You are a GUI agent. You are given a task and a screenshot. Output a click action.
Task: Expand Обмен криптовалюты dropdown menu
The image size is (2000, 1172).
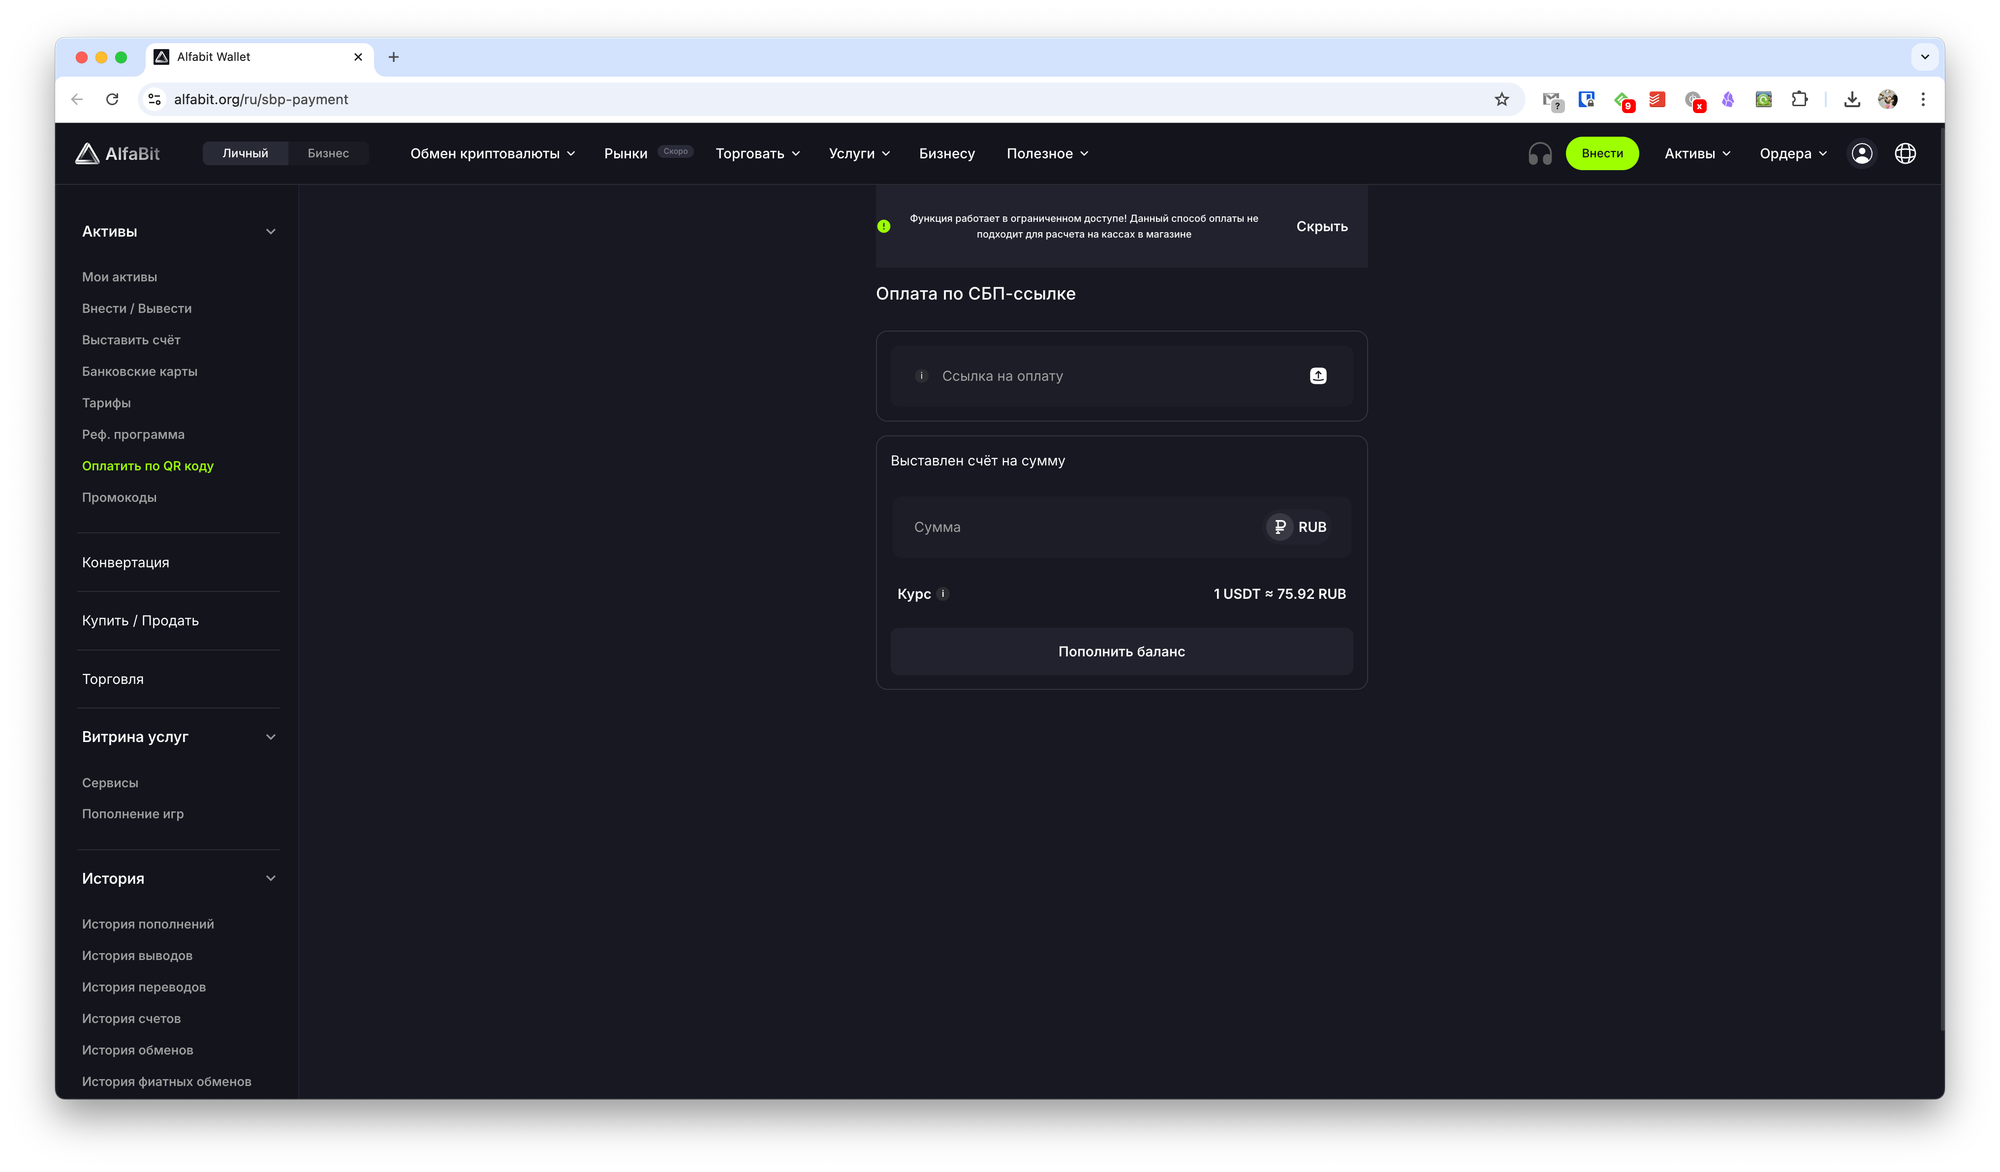[x=492, y=154]
